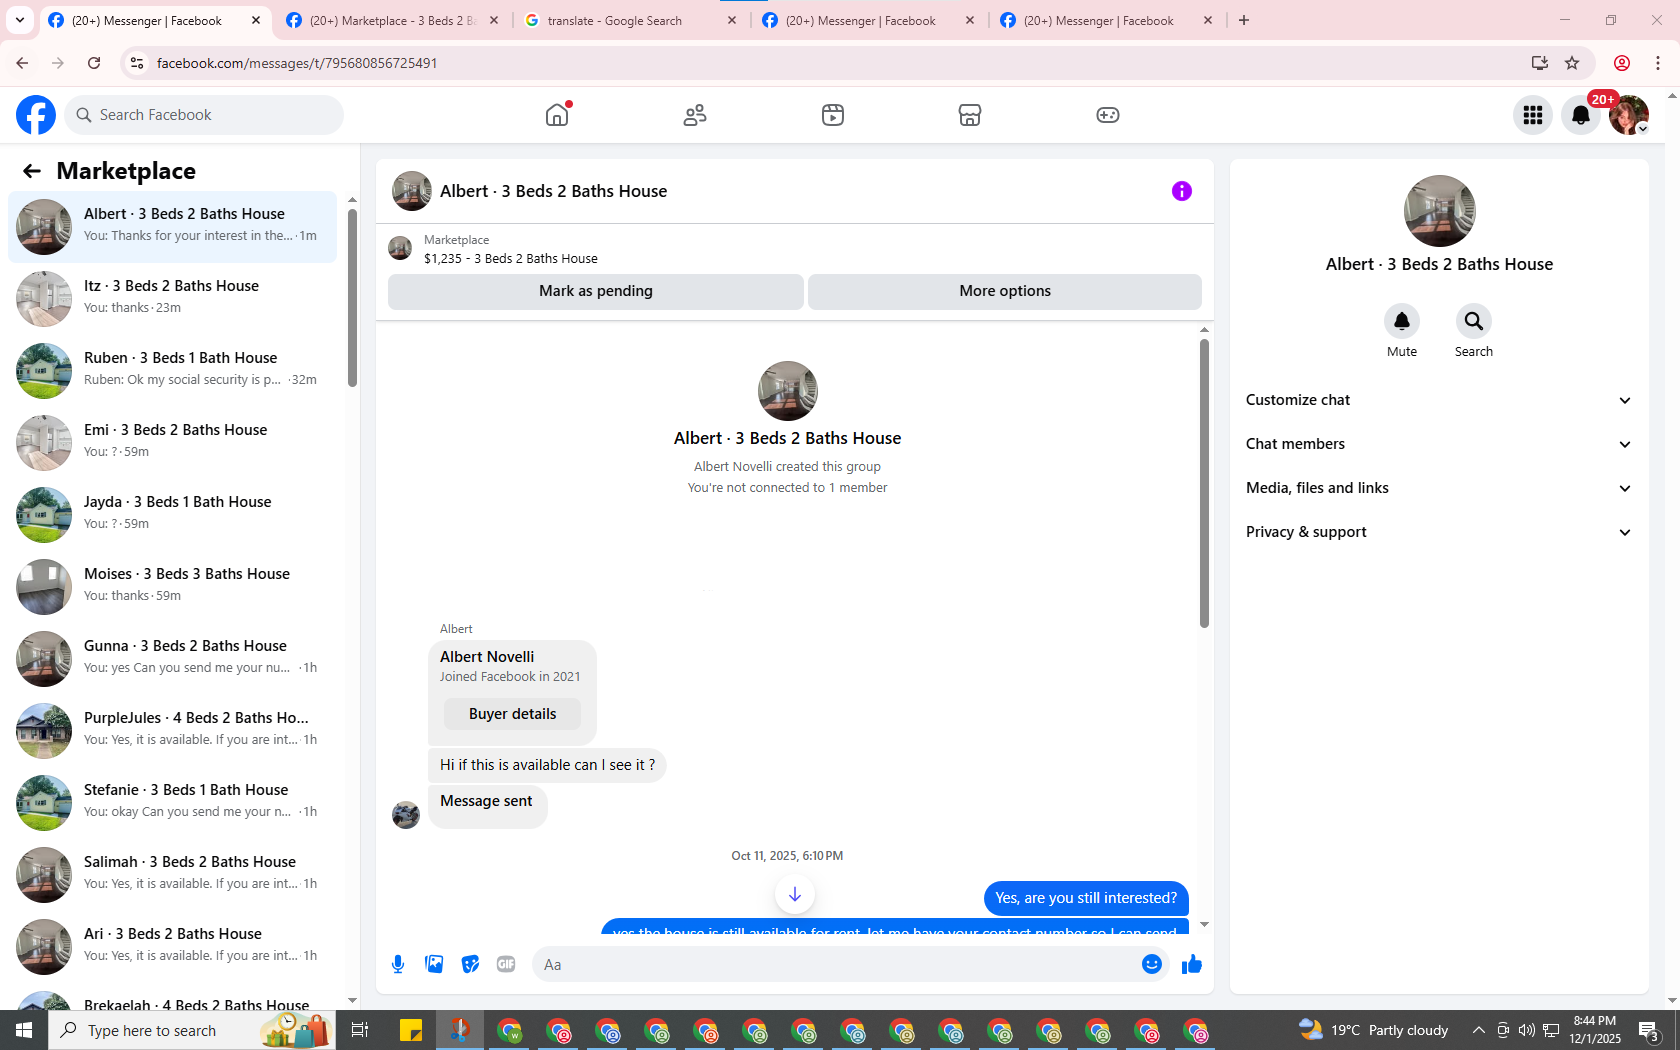The image size is (1680, 1050).
Task: Open the Facebook menu grid icon
Action: pos(1533,115)
